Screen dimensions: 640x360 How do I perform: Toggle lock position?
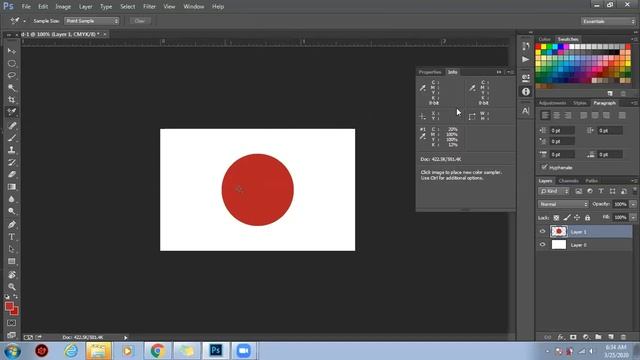point(577,218)
